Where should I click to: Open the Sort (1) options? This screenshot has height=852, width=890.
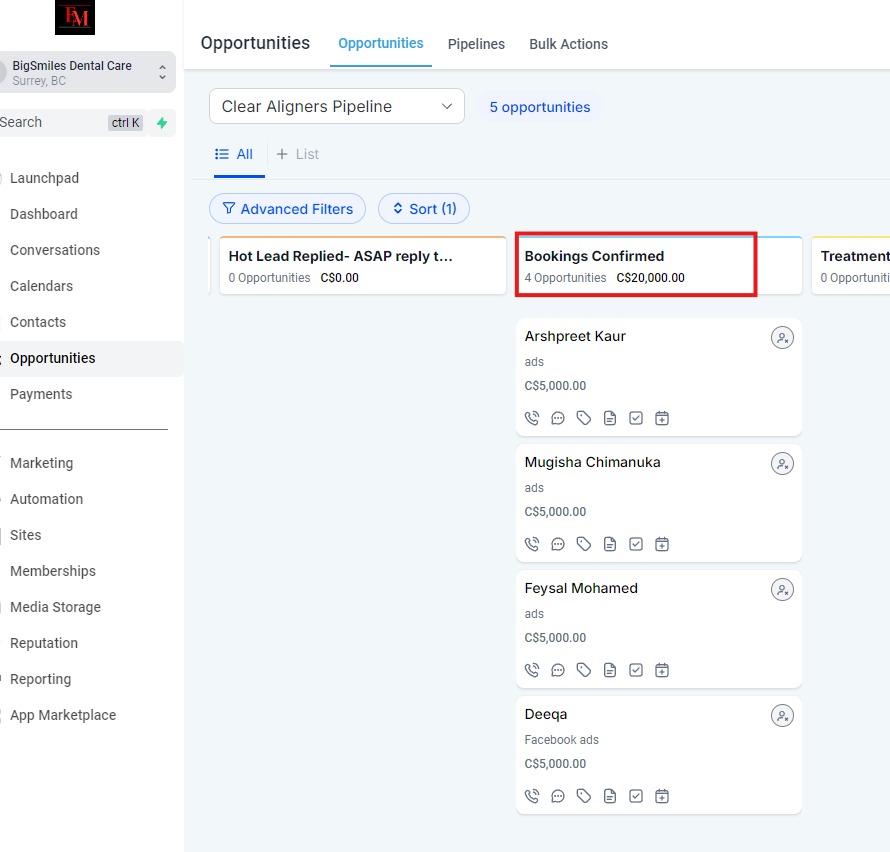click(423, 209)
